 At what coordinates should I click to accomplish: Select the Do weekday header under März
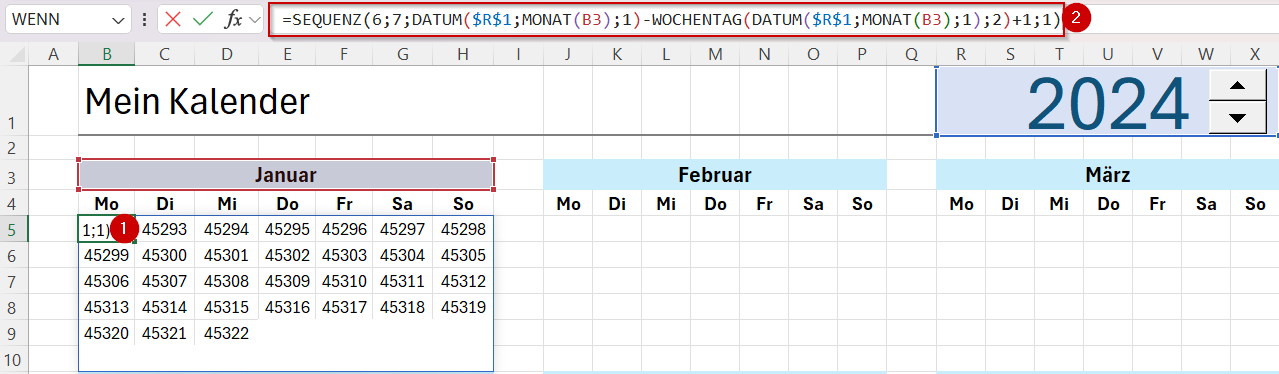pyautogui.click(x=1108, y=204)
